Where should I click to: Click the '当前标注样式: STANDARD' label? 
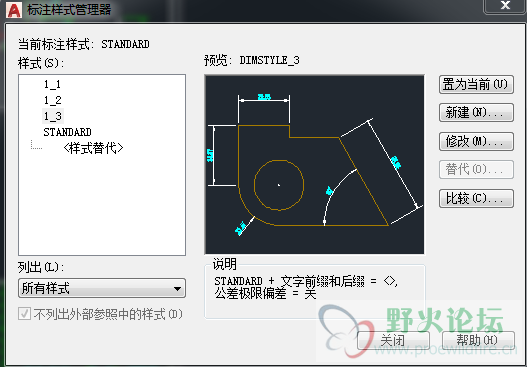coord(84,44)
